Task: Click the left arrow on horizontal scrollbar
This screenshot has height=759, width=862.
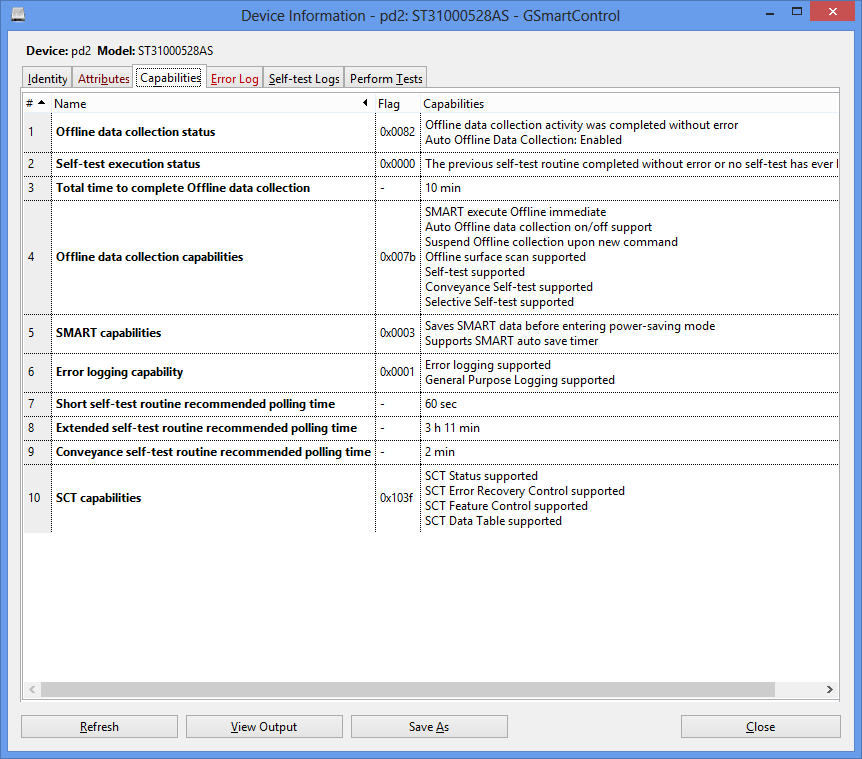Action: (32, 690)
